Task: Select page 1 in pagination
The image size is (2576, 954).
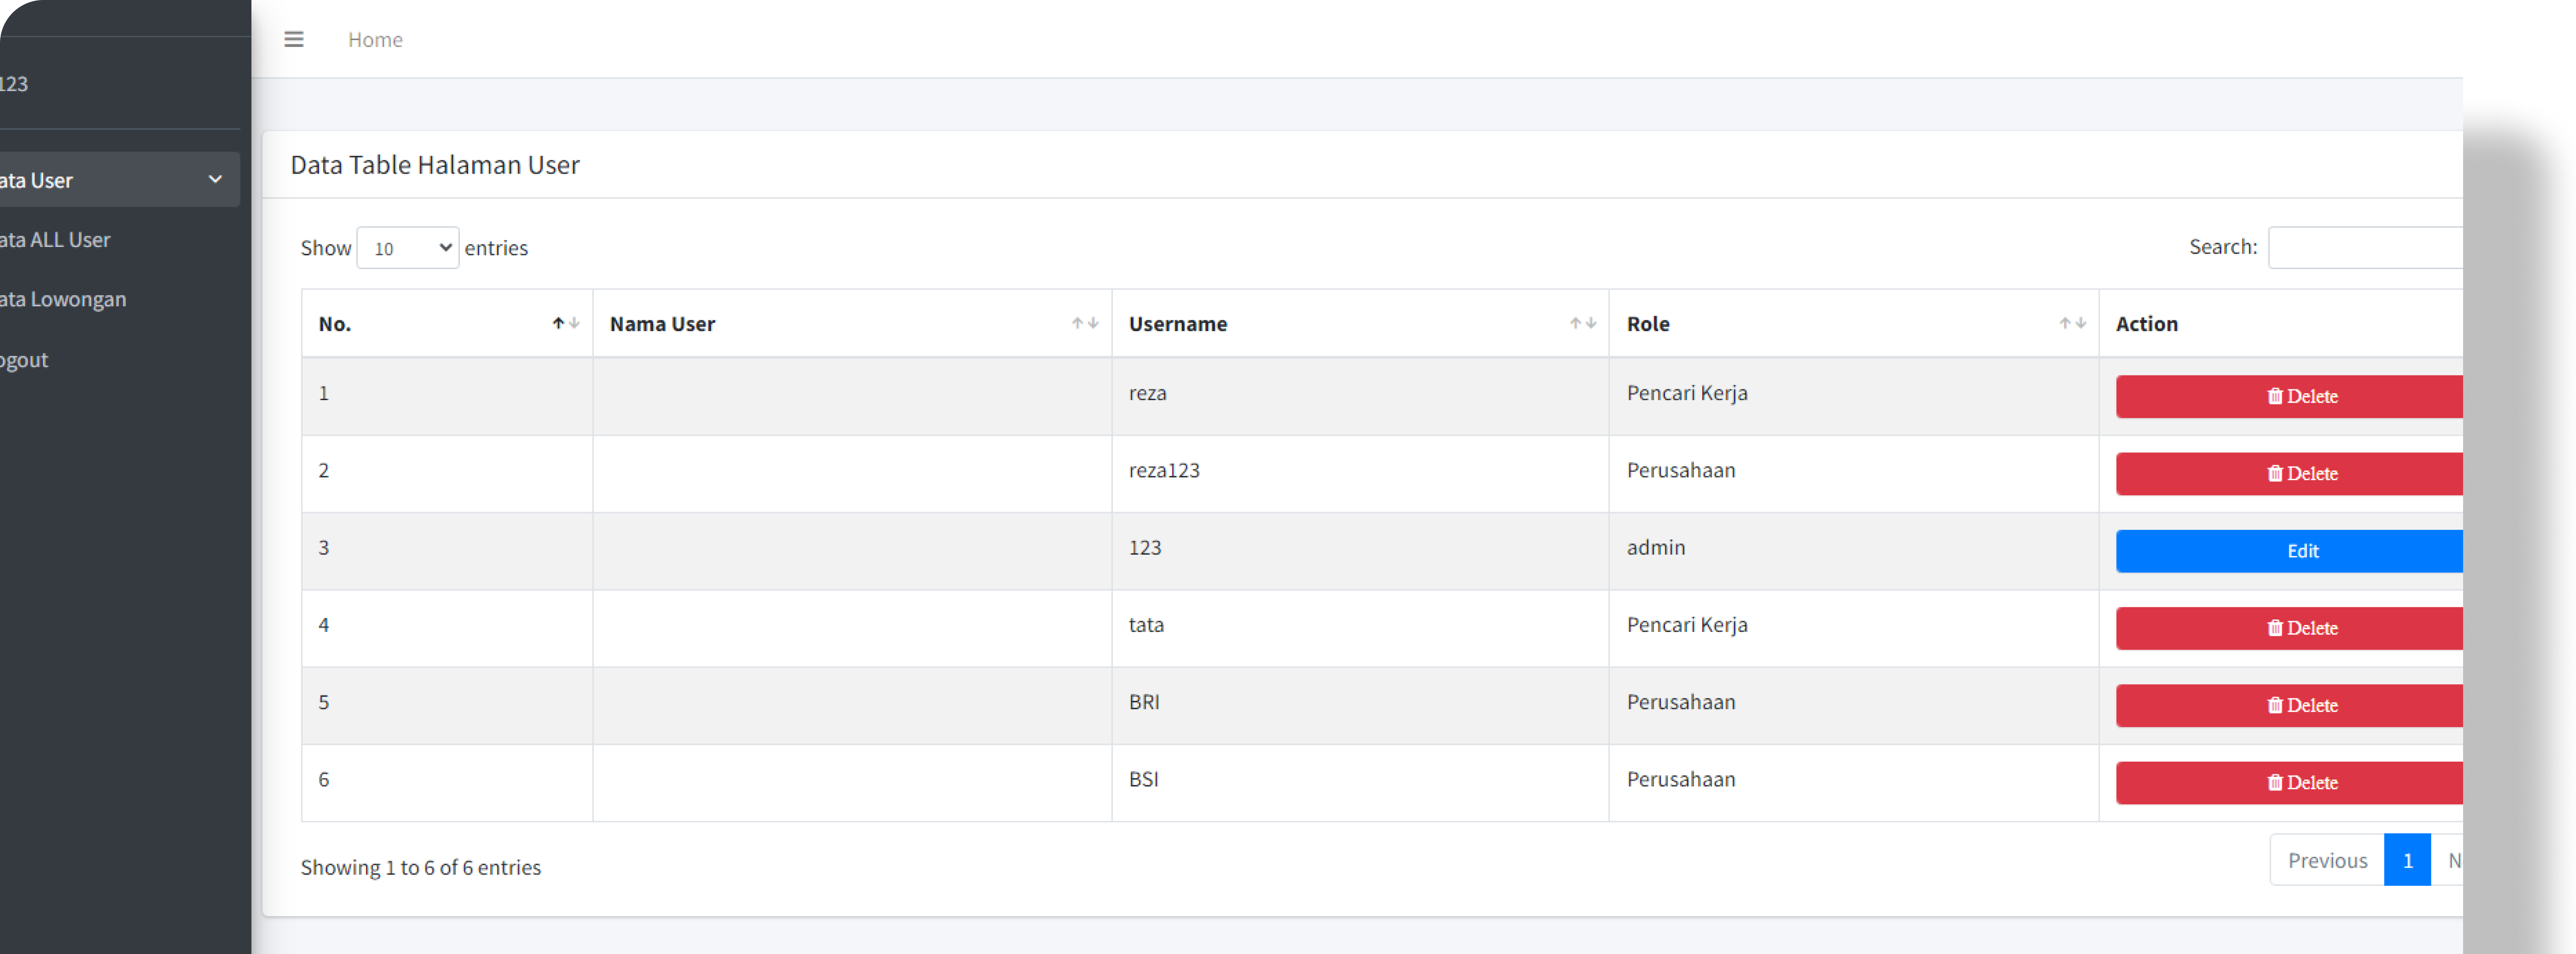Action: tap(2406, 860)
